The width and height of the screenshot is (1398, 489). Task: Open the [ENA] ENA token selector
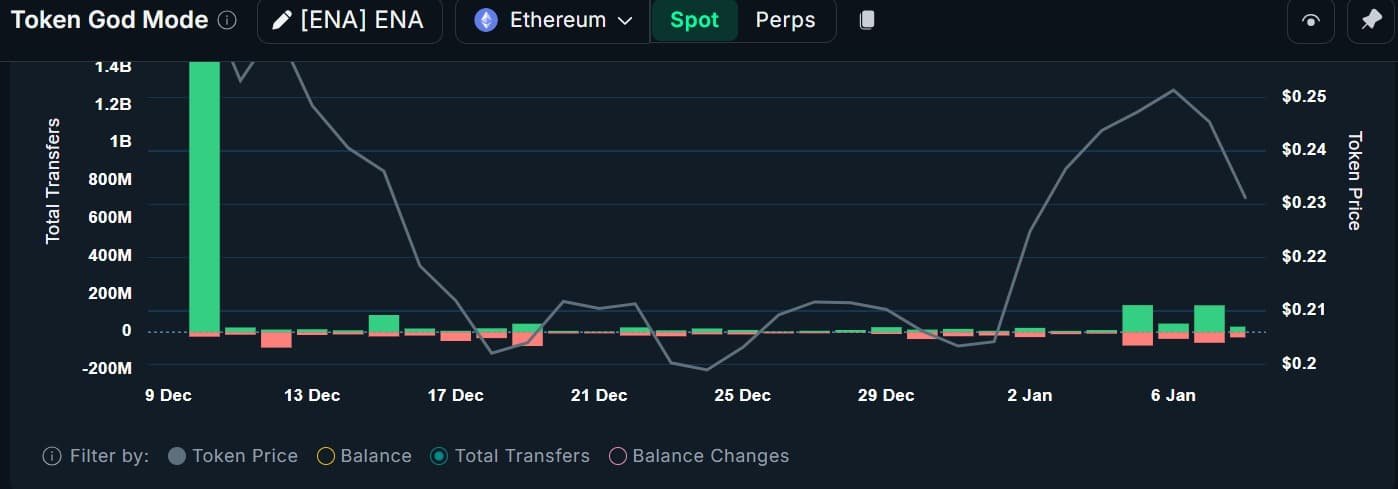click(x=350, y=20)
